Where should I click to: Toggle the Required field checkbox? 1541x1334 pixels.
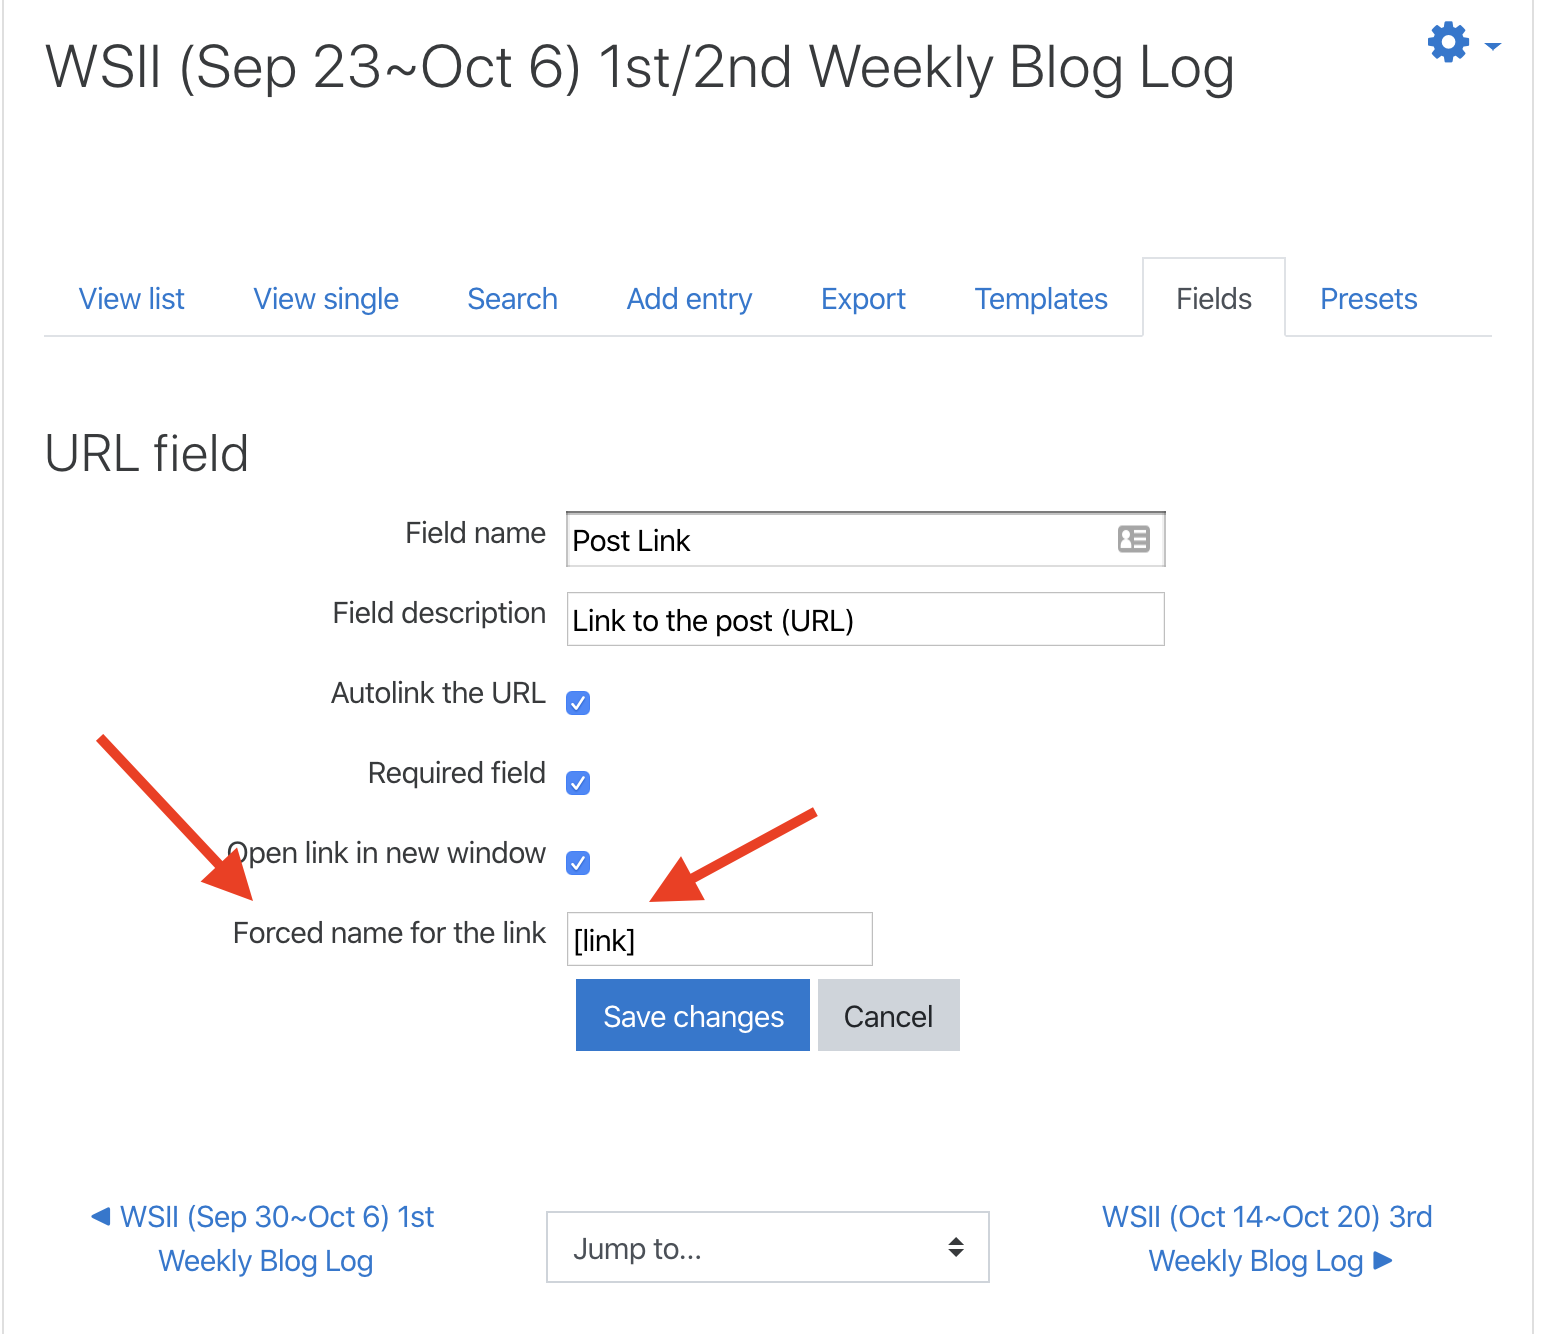pos(578,783)
